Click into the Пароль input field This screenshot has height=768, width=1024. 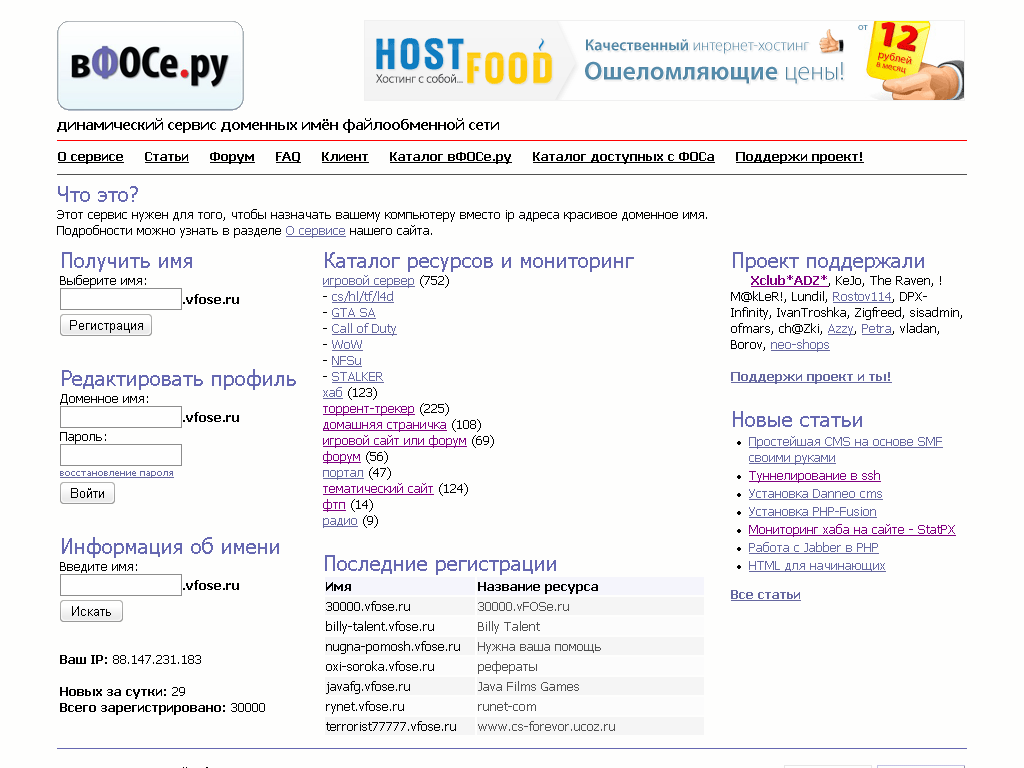click(120, 455)
